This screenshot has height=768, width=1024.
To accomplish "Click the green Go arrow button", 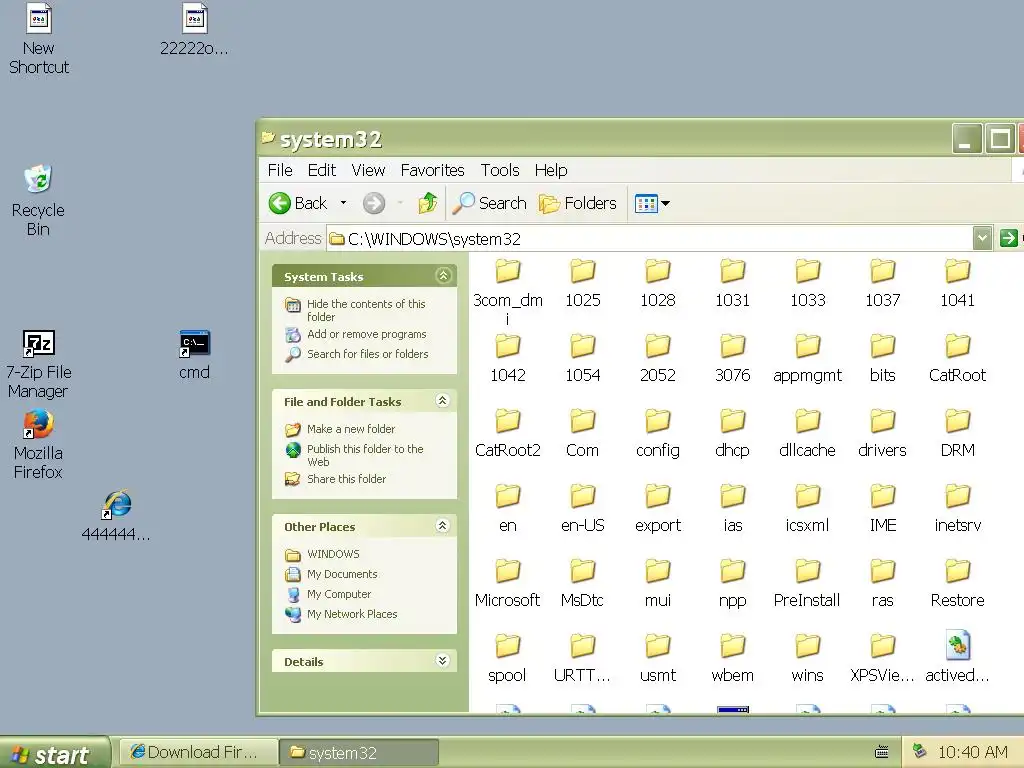I will (1008, 238).
